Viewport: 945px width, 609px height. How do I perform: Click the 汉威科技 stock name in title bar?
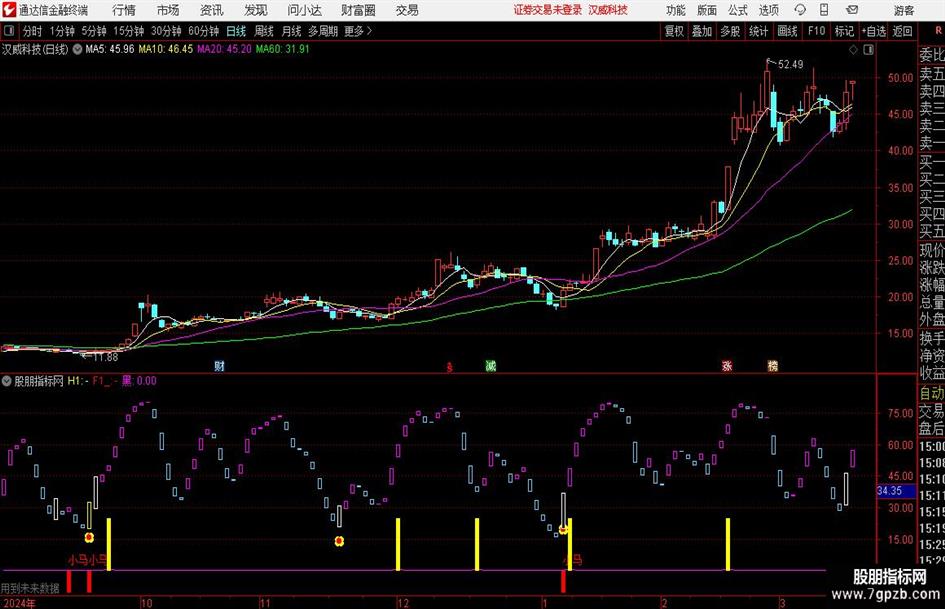coord(608,10)
